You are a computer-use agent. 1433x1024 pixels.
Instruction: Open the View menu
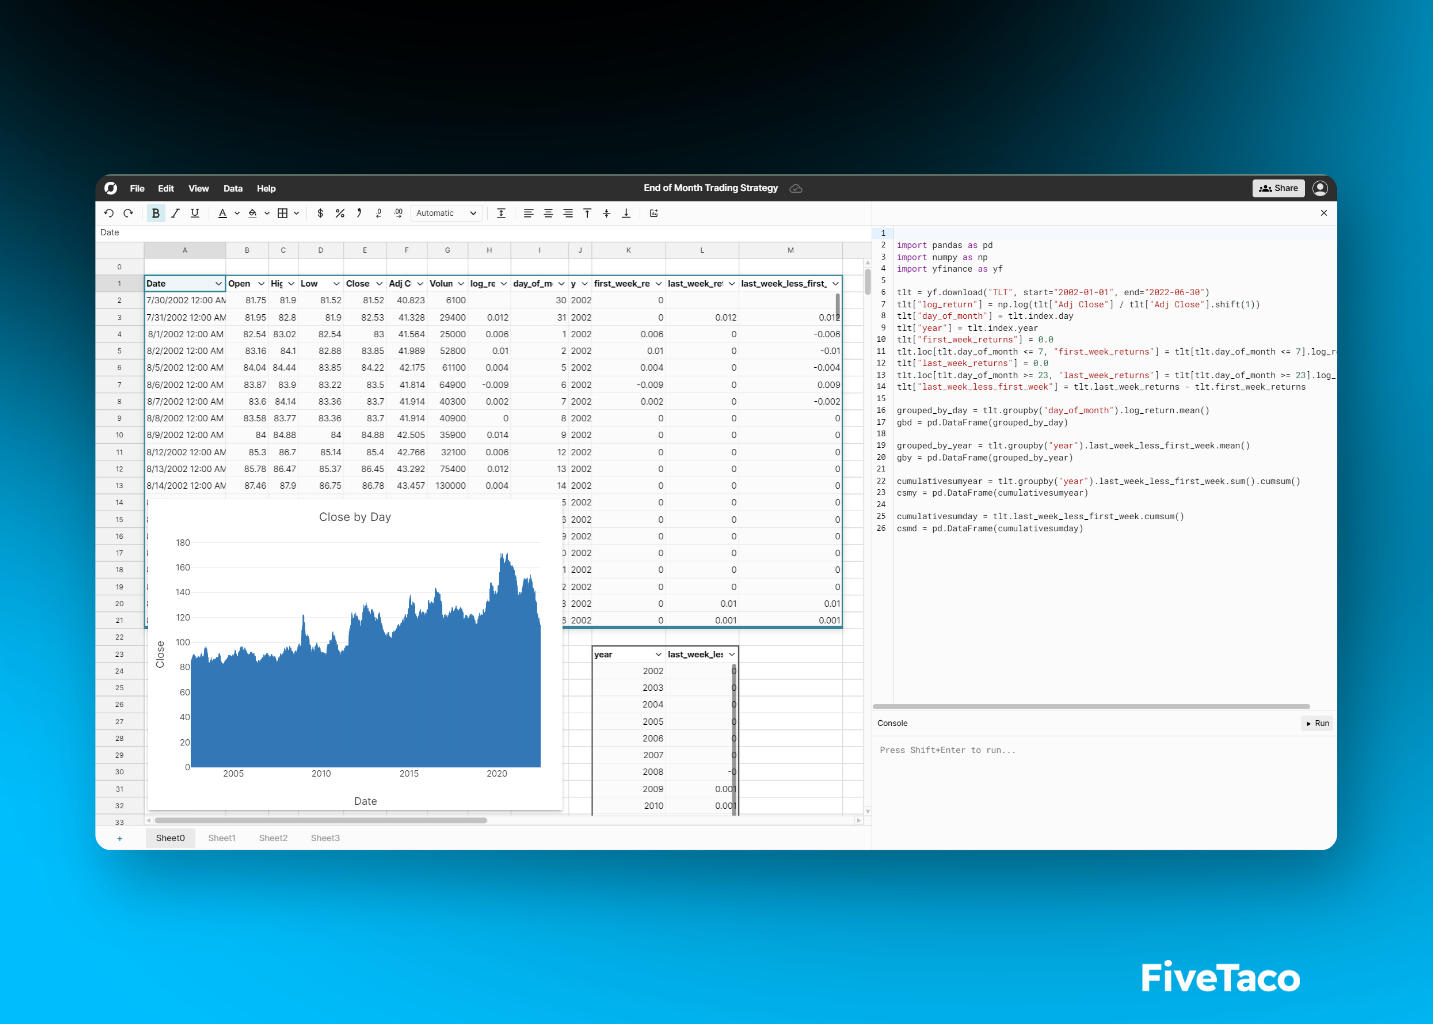pyautogui.click(x=199, y=188)
